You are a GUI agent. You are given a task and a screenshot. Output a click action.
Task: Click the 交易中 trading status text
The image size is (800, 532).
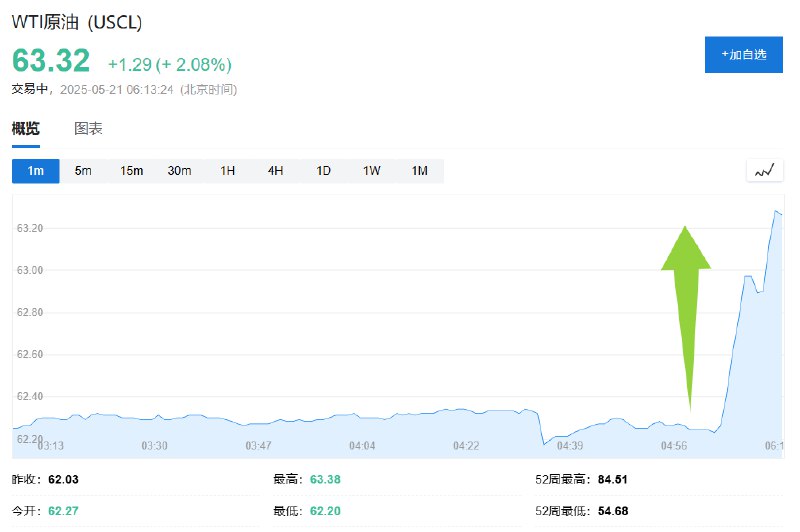[x=30, y=89]
